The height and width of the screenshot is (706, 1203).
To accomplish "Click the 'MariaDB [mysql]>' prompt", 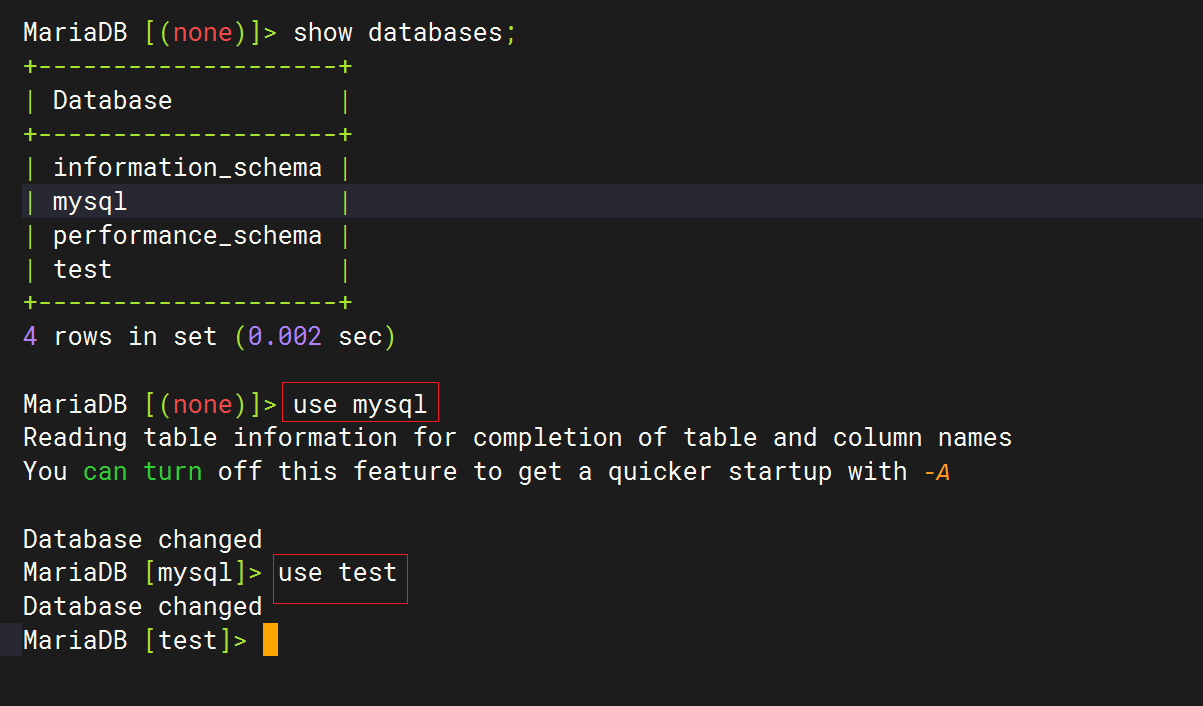I will [142, 573].
